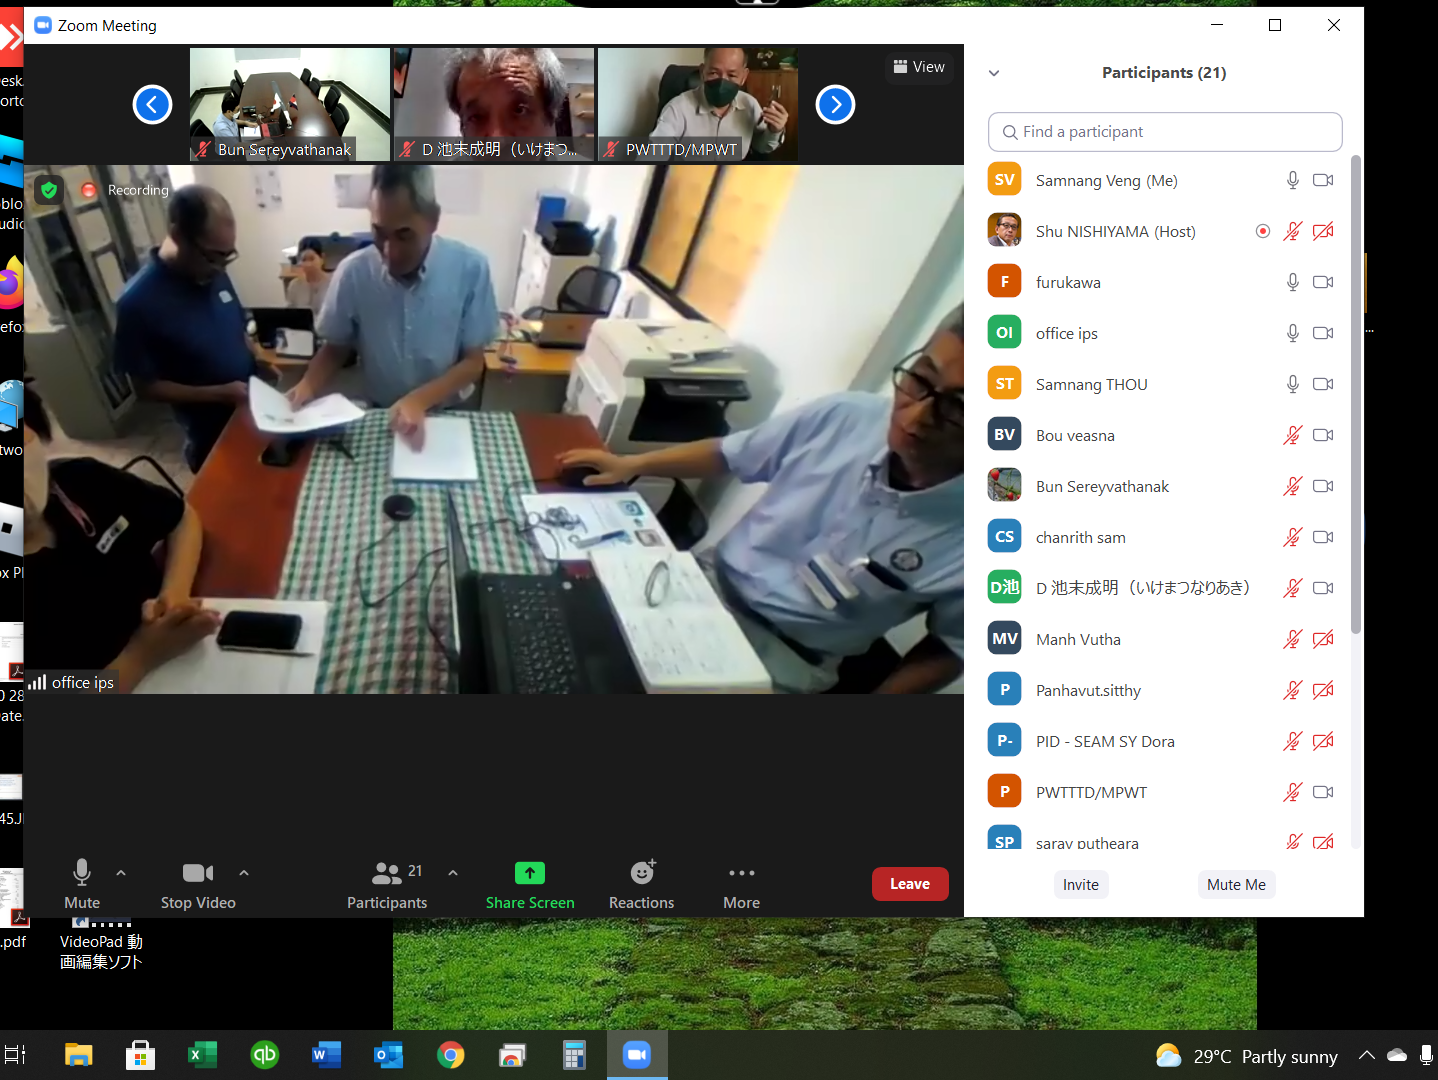Select furukawa in the participants list
The width and height of the screenshot is (1438, 1080).
pos(1068,282)
